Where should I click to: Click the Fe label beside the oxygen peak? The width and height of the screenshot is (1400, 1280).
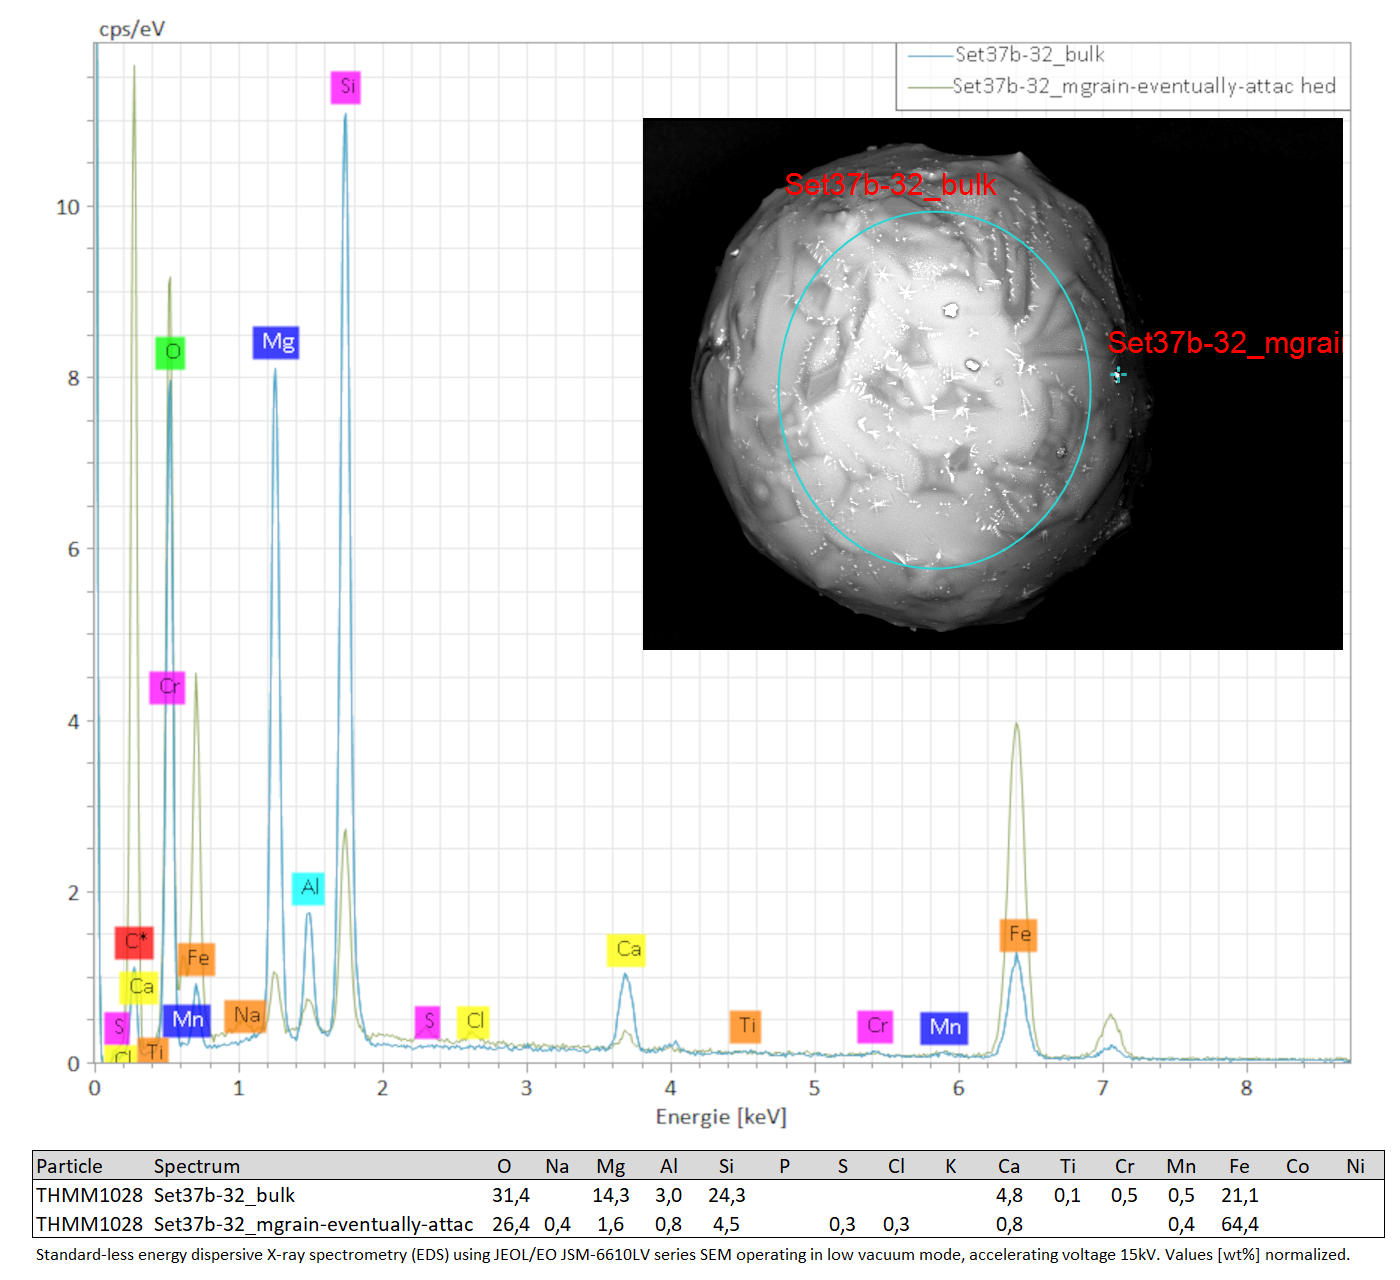197,958
